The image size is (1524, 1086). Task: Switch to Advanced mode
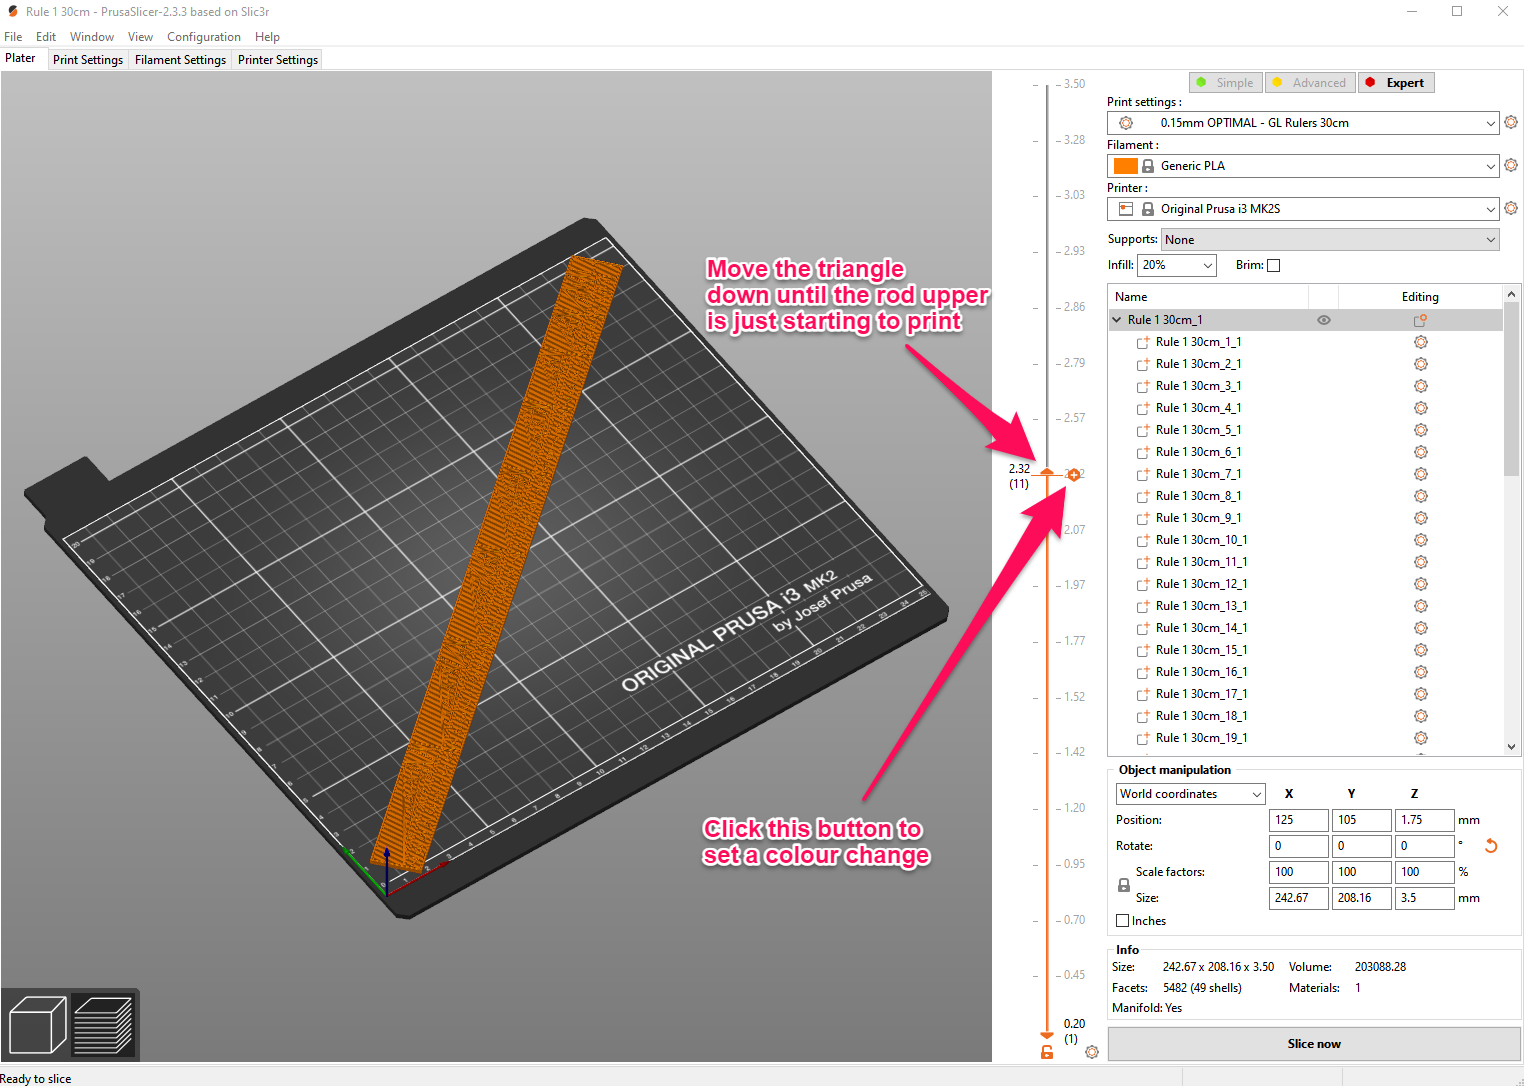(1310, 83)
